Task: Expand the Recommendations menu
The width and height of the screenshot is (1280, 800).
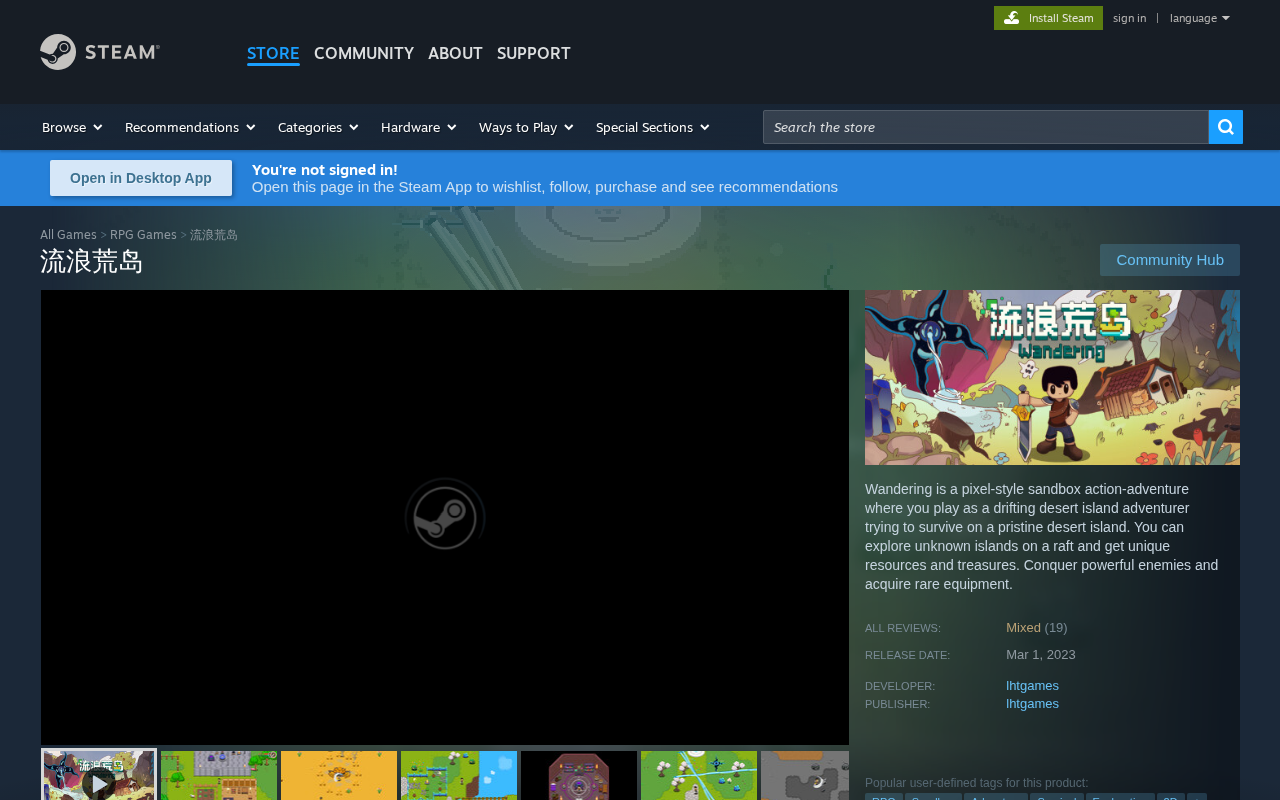Action: click(190, 127)
